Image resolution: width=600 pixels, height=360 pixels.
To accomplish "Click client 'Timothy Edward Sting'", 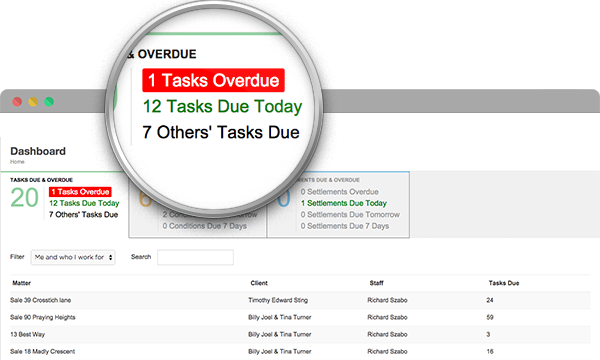I will click(278, 300).
